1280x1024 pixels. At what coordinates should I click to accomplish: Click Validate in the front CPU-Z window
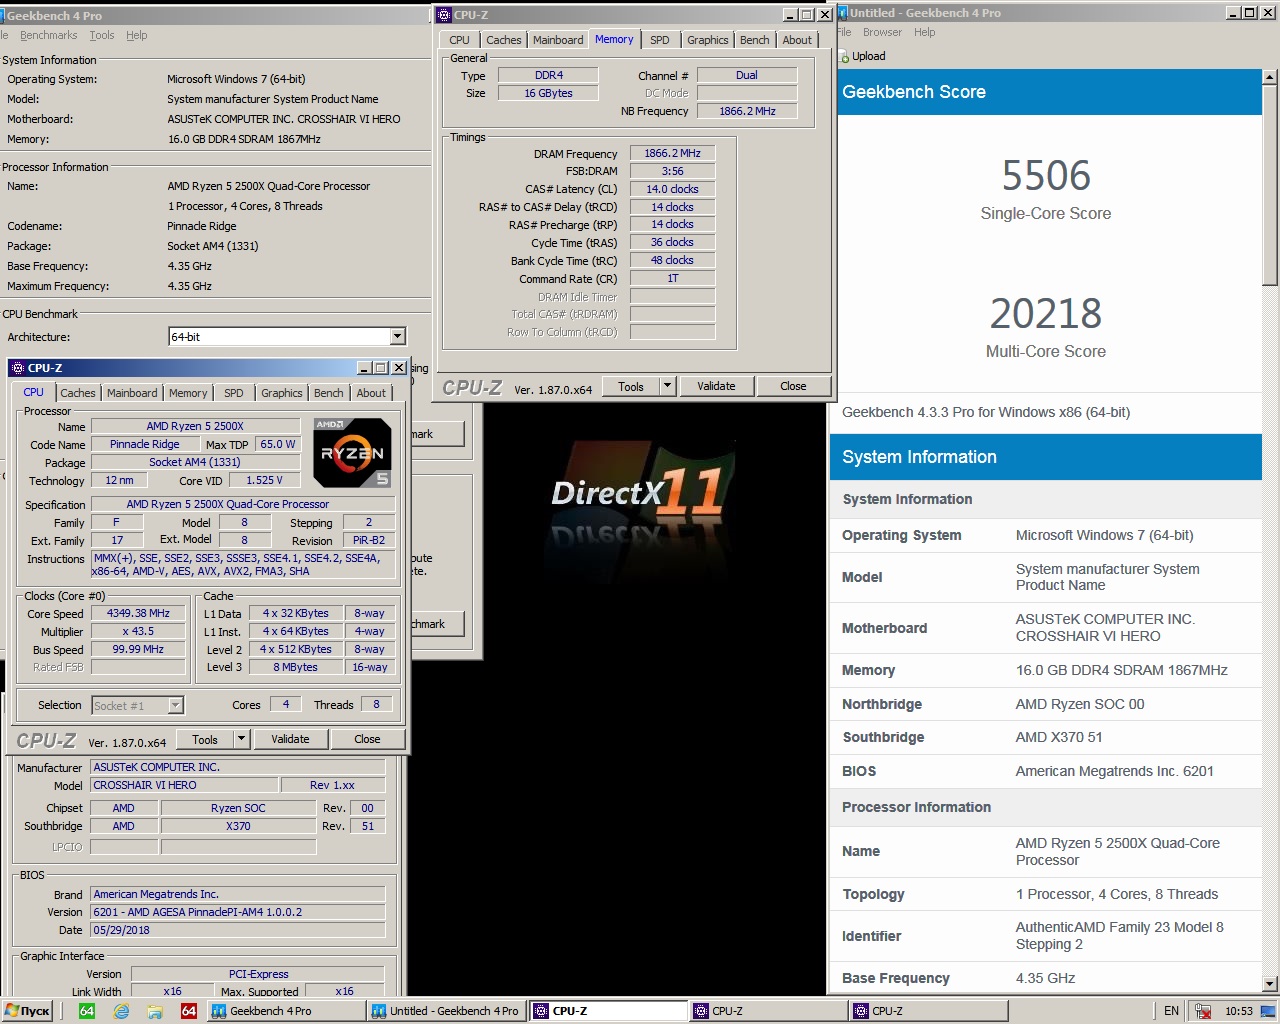[x=290, y=739]
